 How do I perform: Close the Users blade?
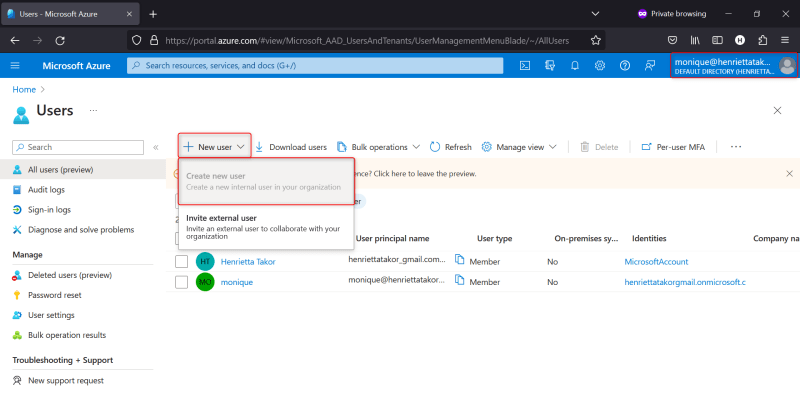click(777, 110)
